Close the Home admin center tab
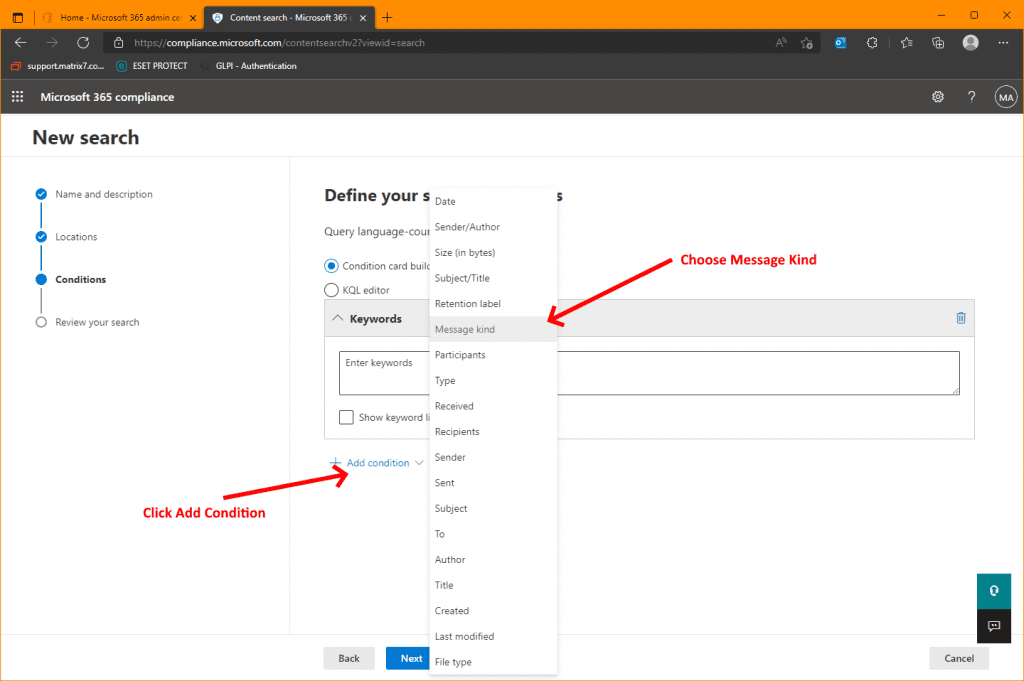This screenshot has width=1024, height=681. (x=193, y=18)
